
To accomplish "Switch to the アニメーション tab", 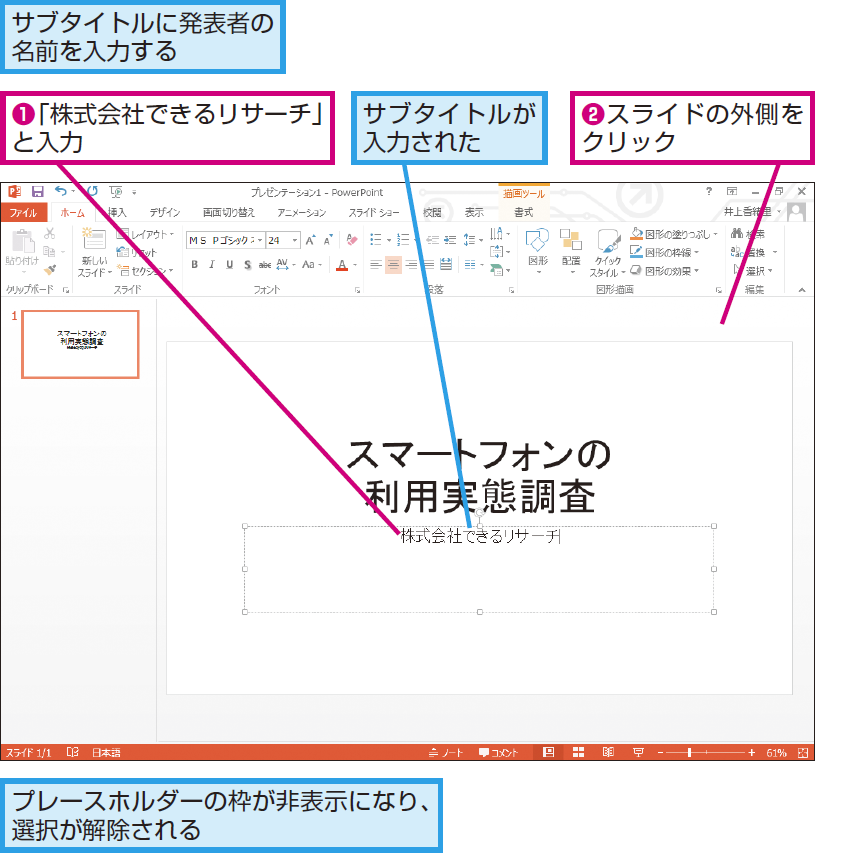I will pos(301,212).
